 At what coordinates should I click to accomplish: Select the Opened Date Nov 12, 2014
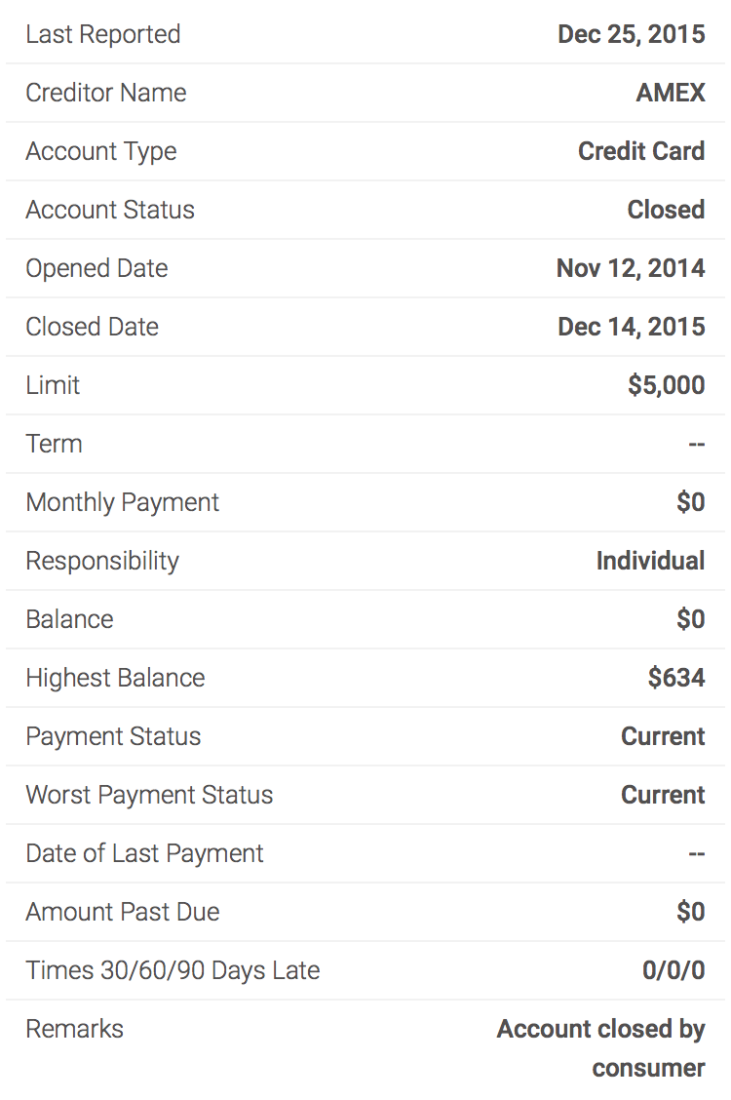630,268
